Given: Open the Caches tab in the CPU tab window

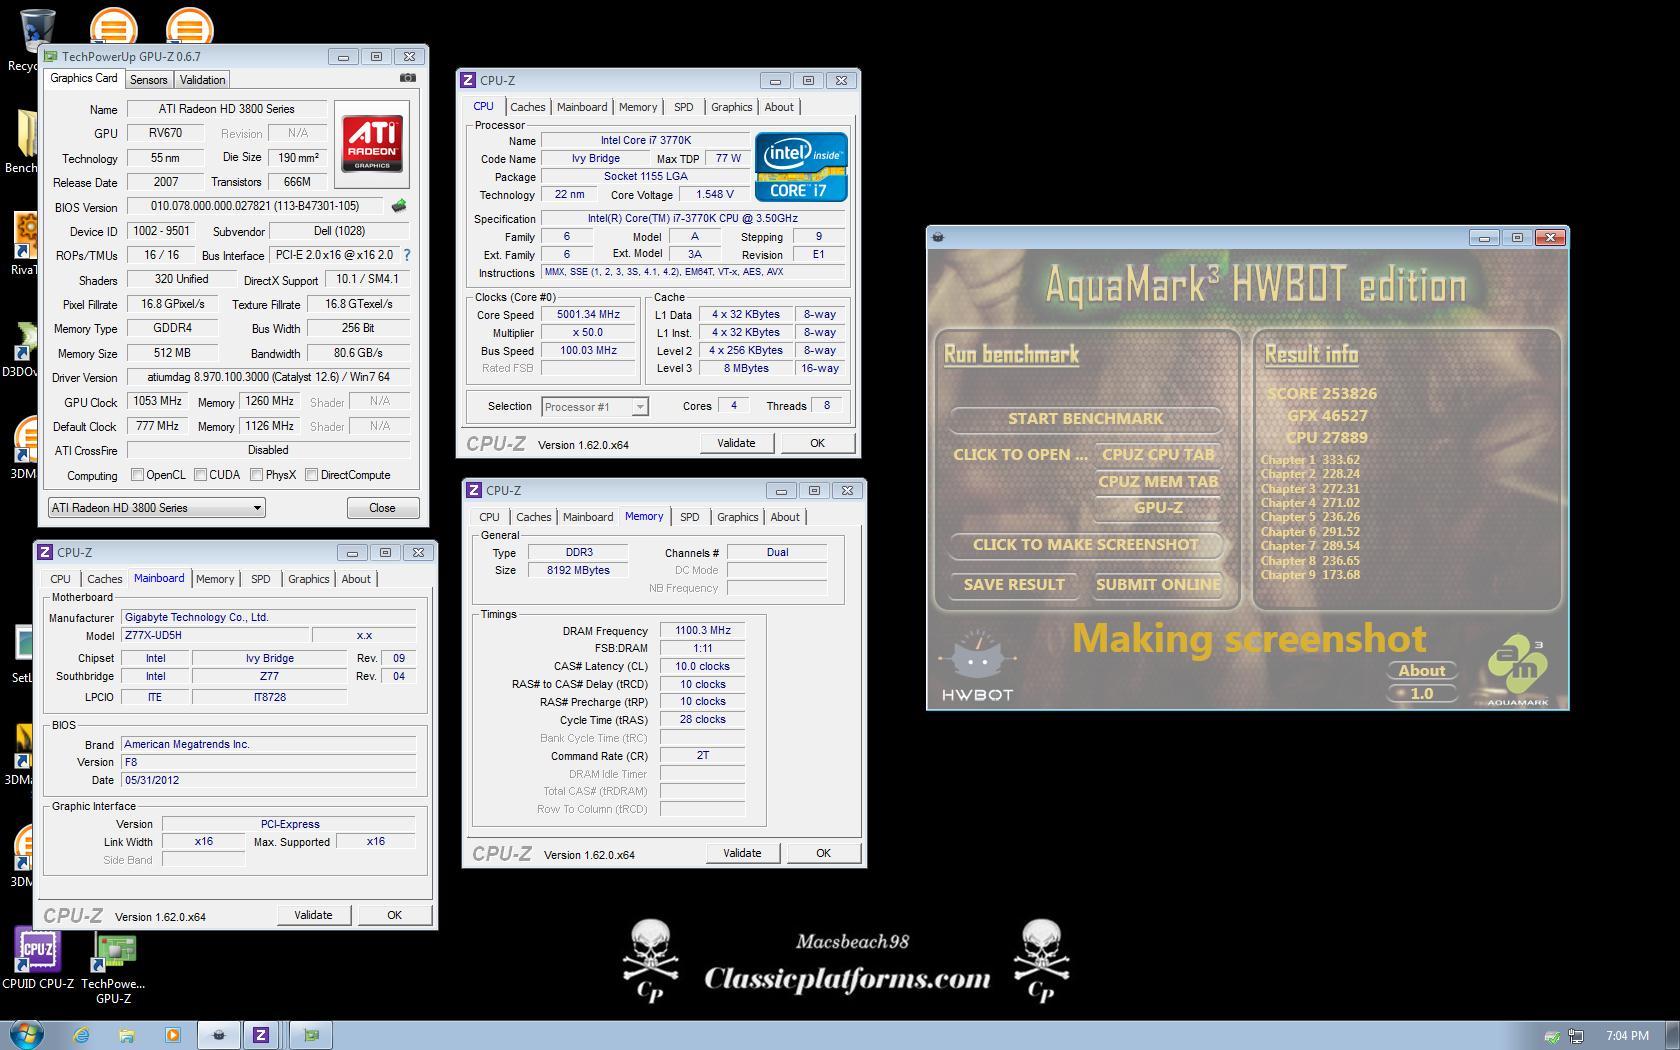Looking at the screenshot, I should (527, 107).
